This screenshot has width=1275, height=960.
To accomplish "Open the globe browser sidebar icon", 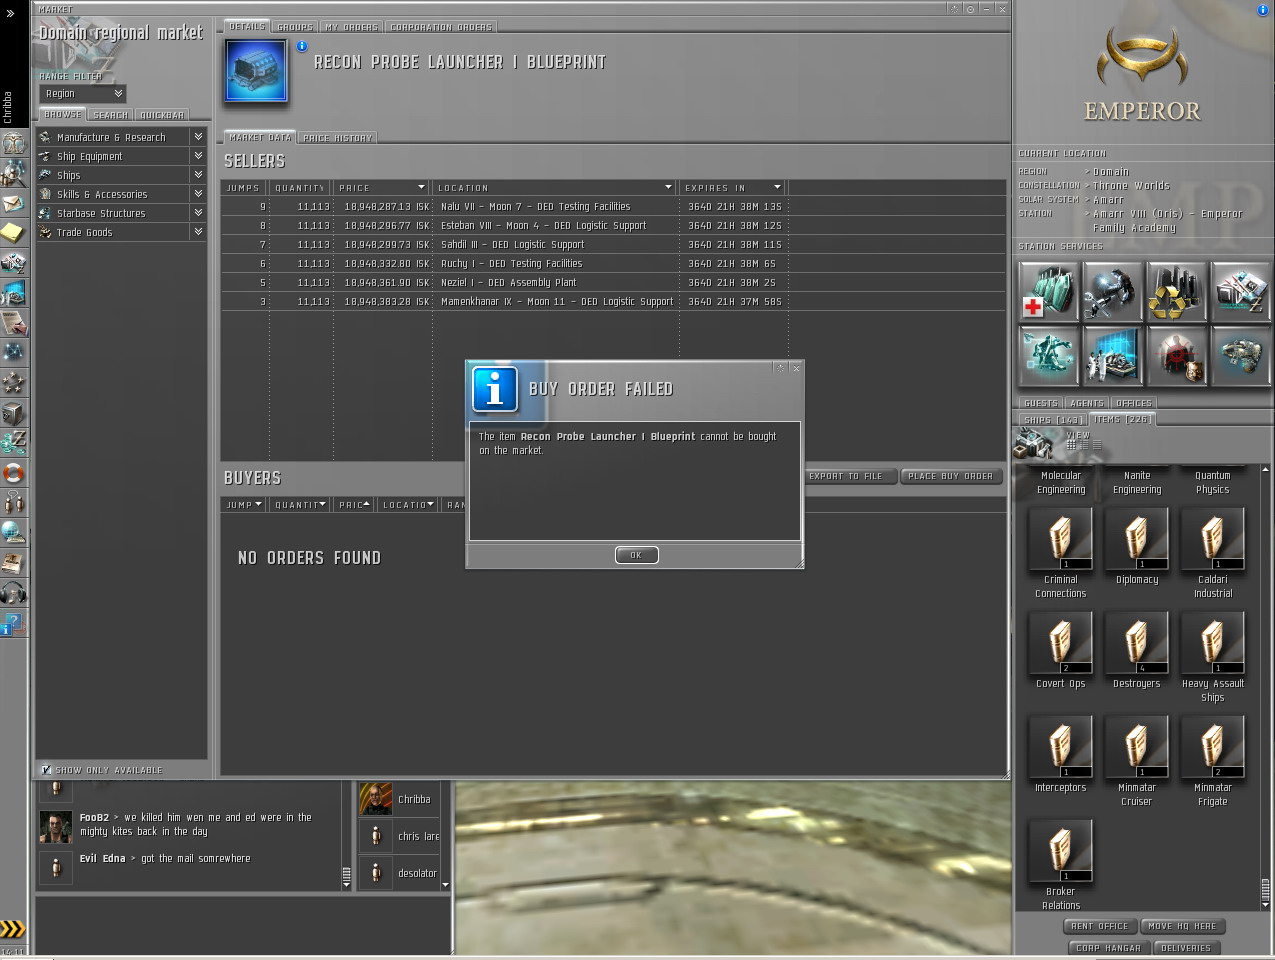I will 13,533.
